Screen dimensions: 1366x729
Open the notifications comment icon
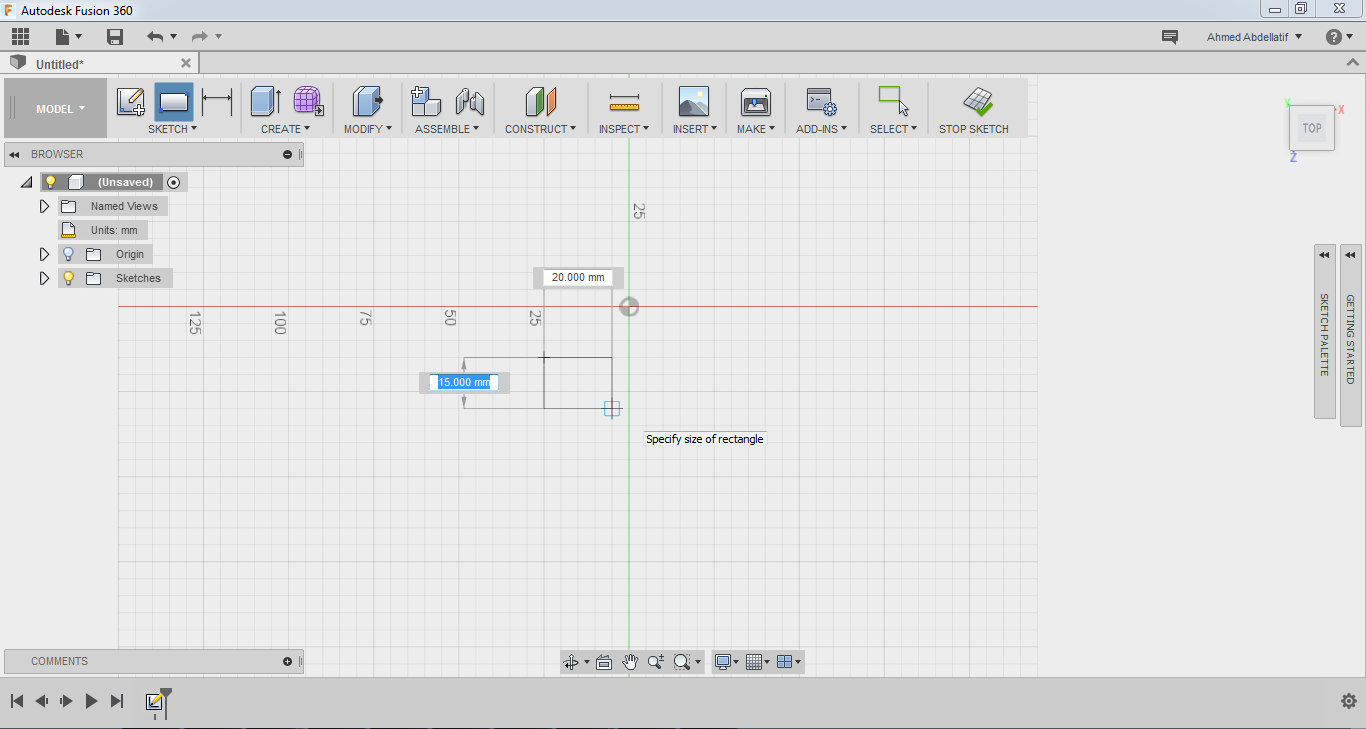(x=1169, y=37)
